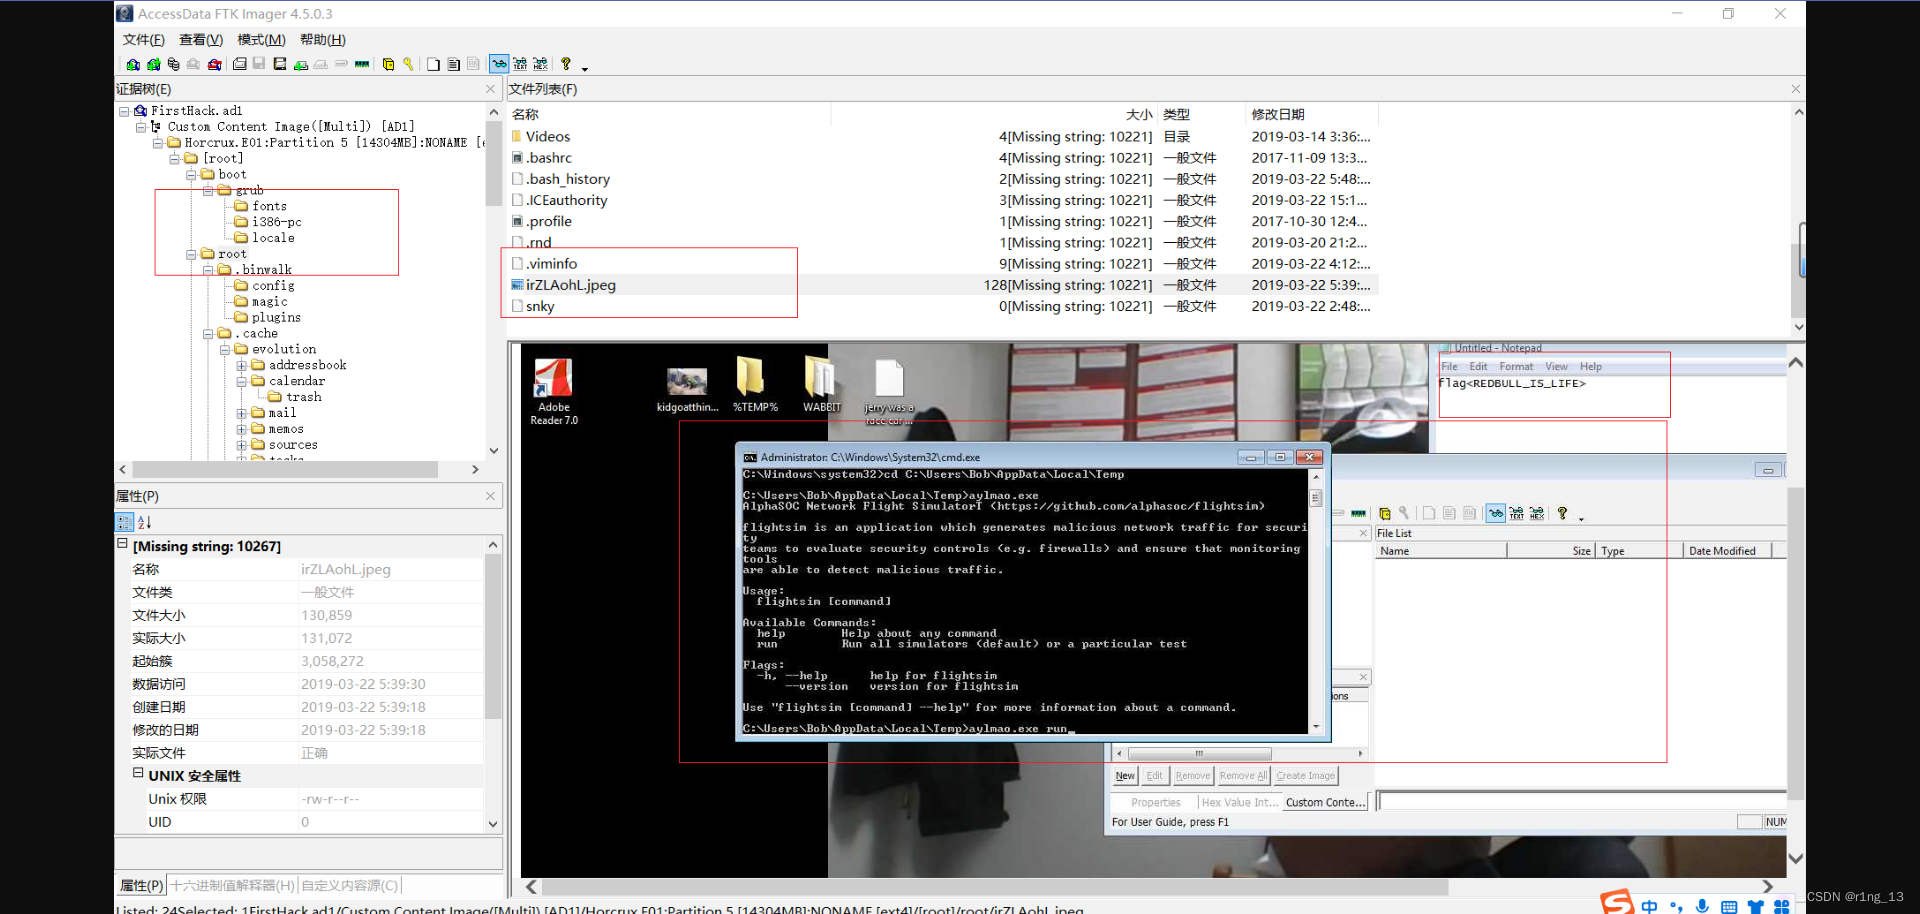This screenshot has width=1920, height=914.
Task: Click the Export File Hash List icon
Action: pos(453,64)
